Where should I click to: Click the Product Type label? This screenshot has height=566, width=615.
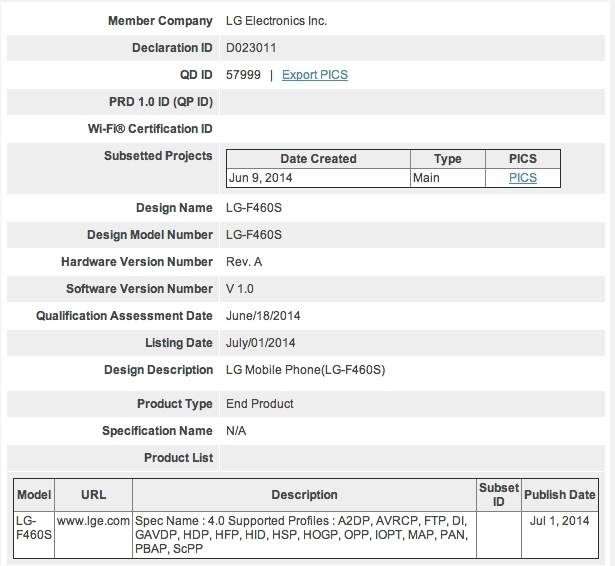(x=175, y=404)
